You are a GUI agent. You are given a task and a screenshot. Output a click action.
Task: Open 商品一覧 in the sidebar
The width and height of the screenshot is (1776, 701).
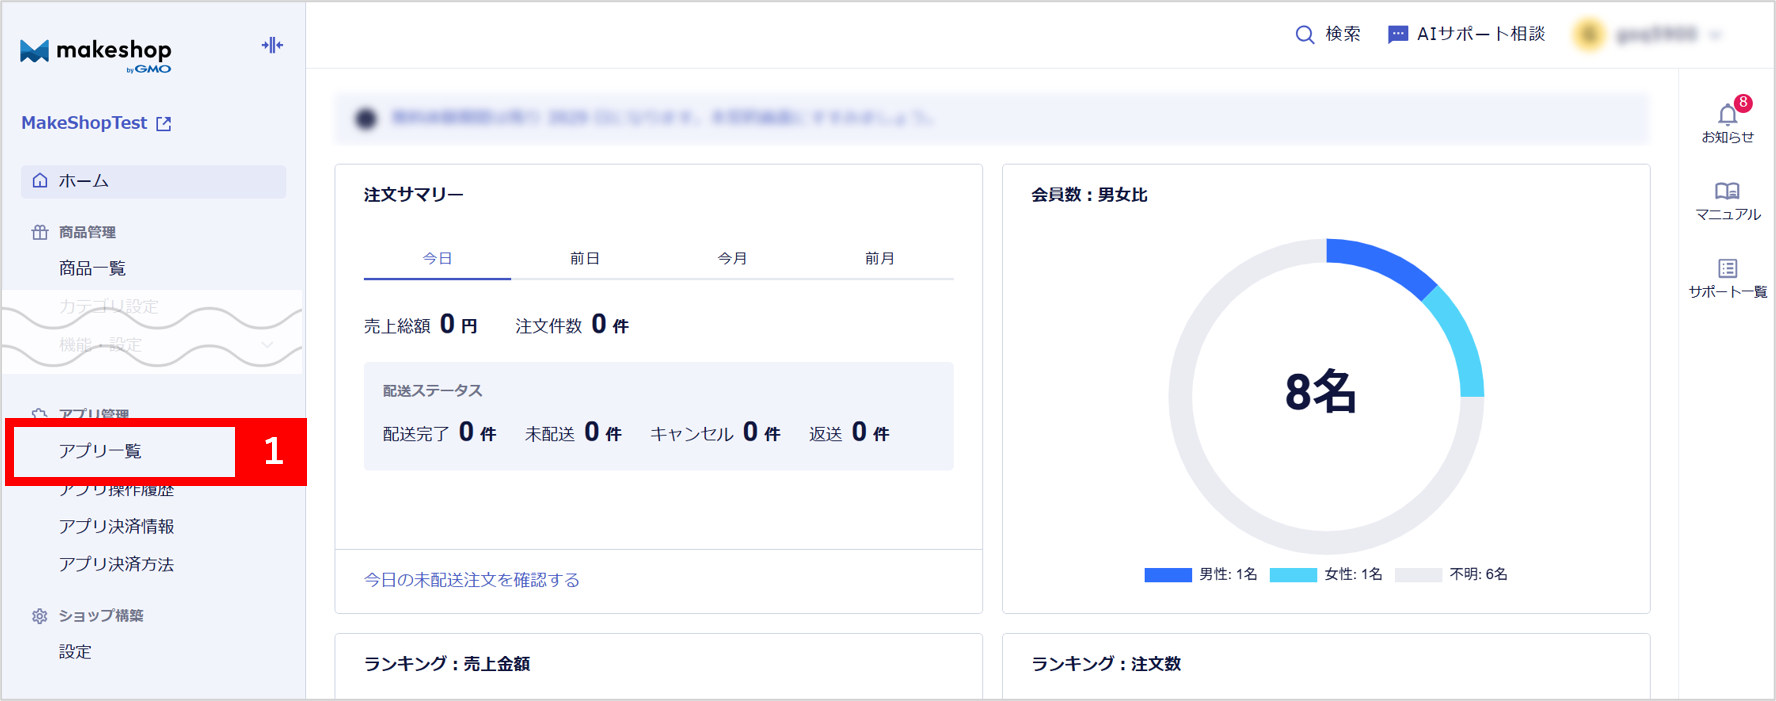[x=92, y=268]
